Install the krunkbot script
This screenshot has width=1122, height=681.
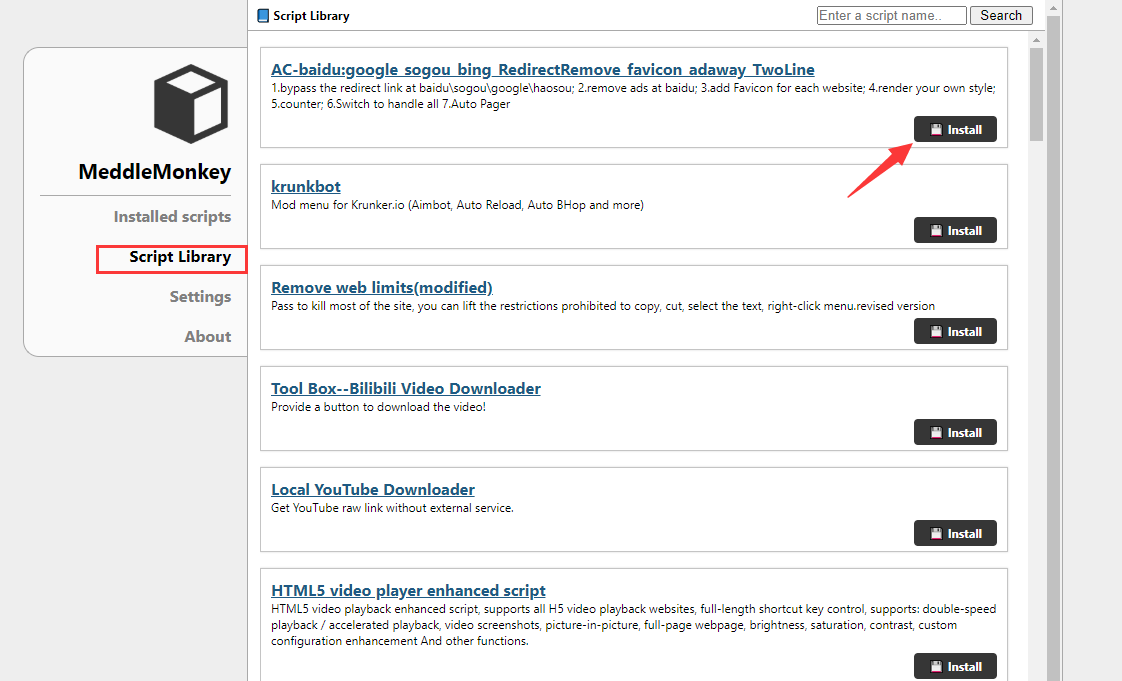955,230
